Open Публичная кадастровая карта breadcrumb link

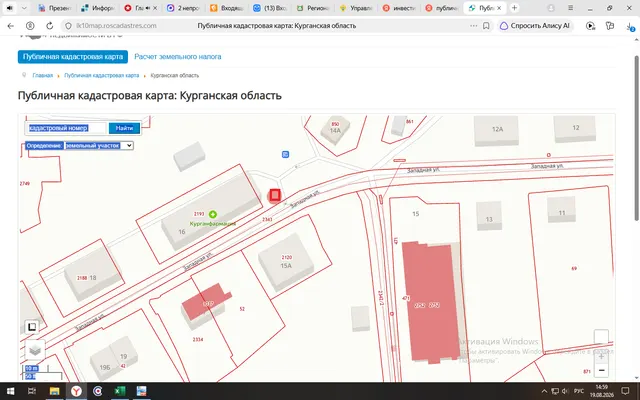102,76
